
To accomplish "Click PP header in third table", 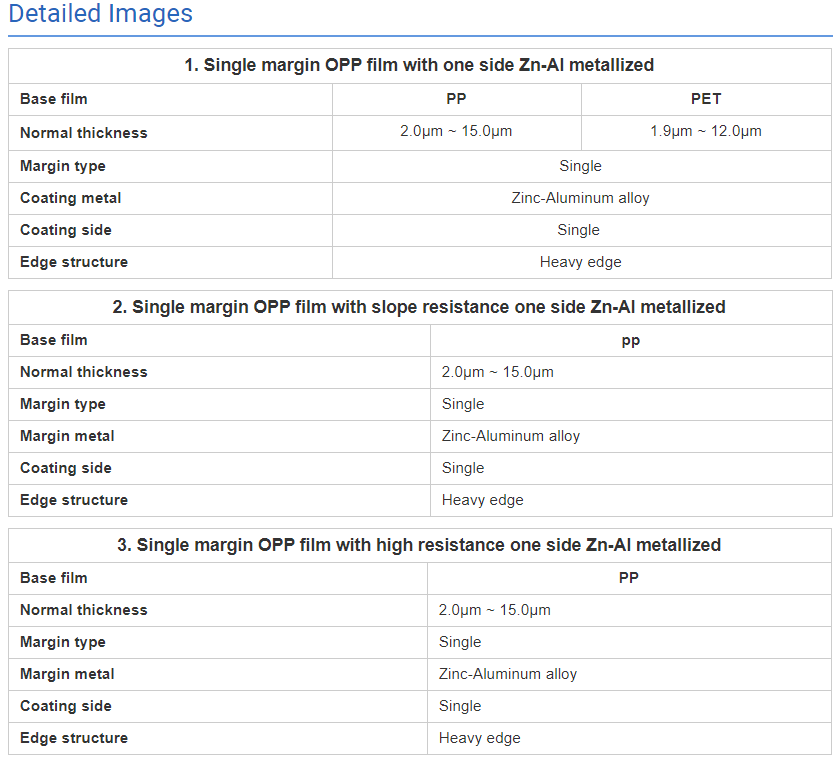I will pos(628,578).
